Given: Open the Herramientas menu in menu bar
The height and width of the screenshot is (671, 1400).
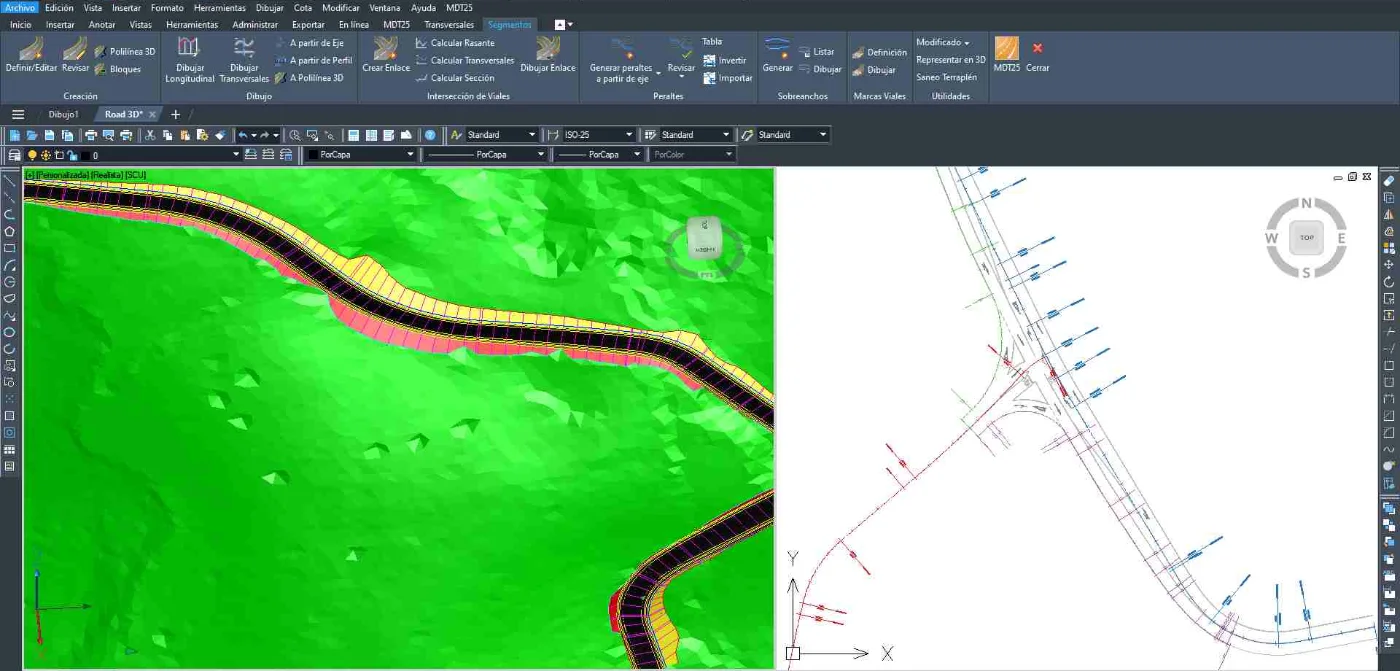Looking at the screenshot, I should click(x=220, y=7).
